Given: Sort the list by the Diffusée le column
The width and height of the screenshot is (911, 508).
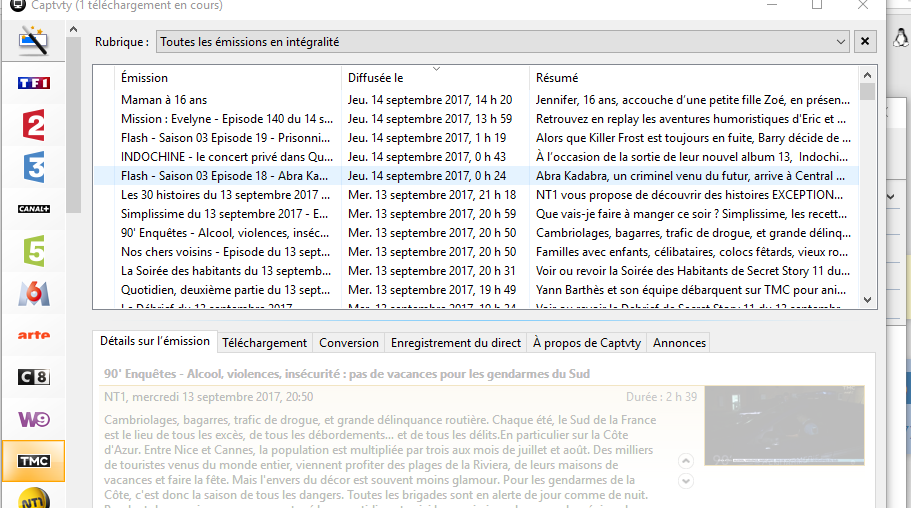Looking at the screenshot, I should point(435,78).
